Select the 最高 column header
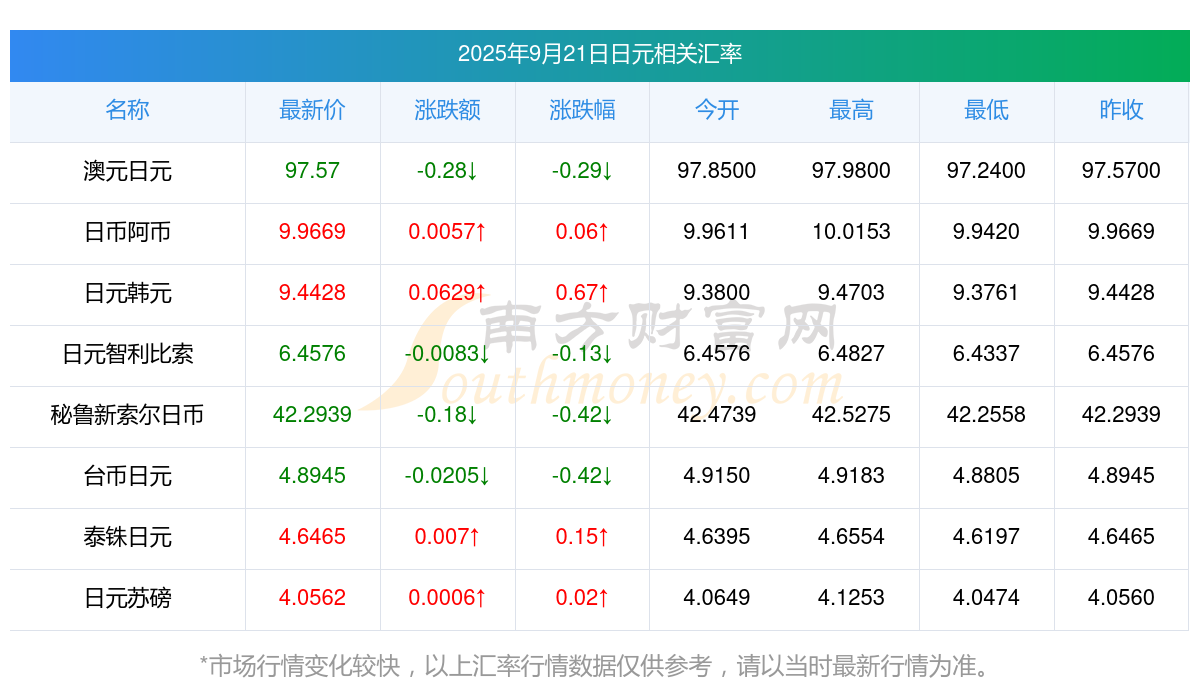 tap(852, 110)
